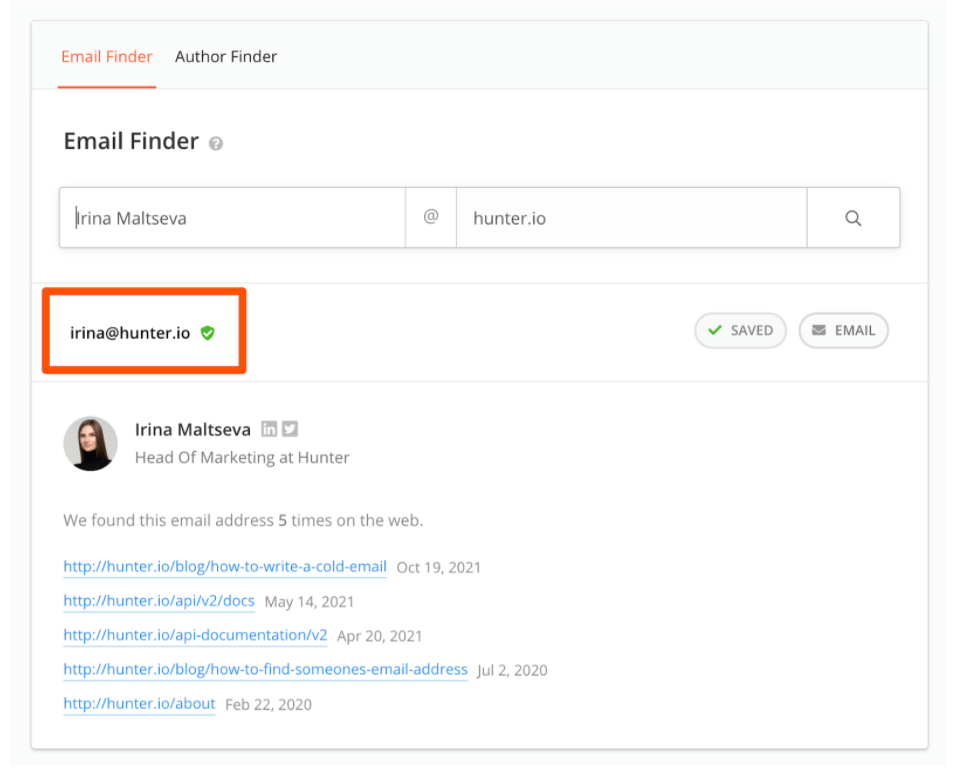Open the how-to-write-a-cold-email link
The height and width of the screenshot is (772, 956).
(x=225, y=566)
